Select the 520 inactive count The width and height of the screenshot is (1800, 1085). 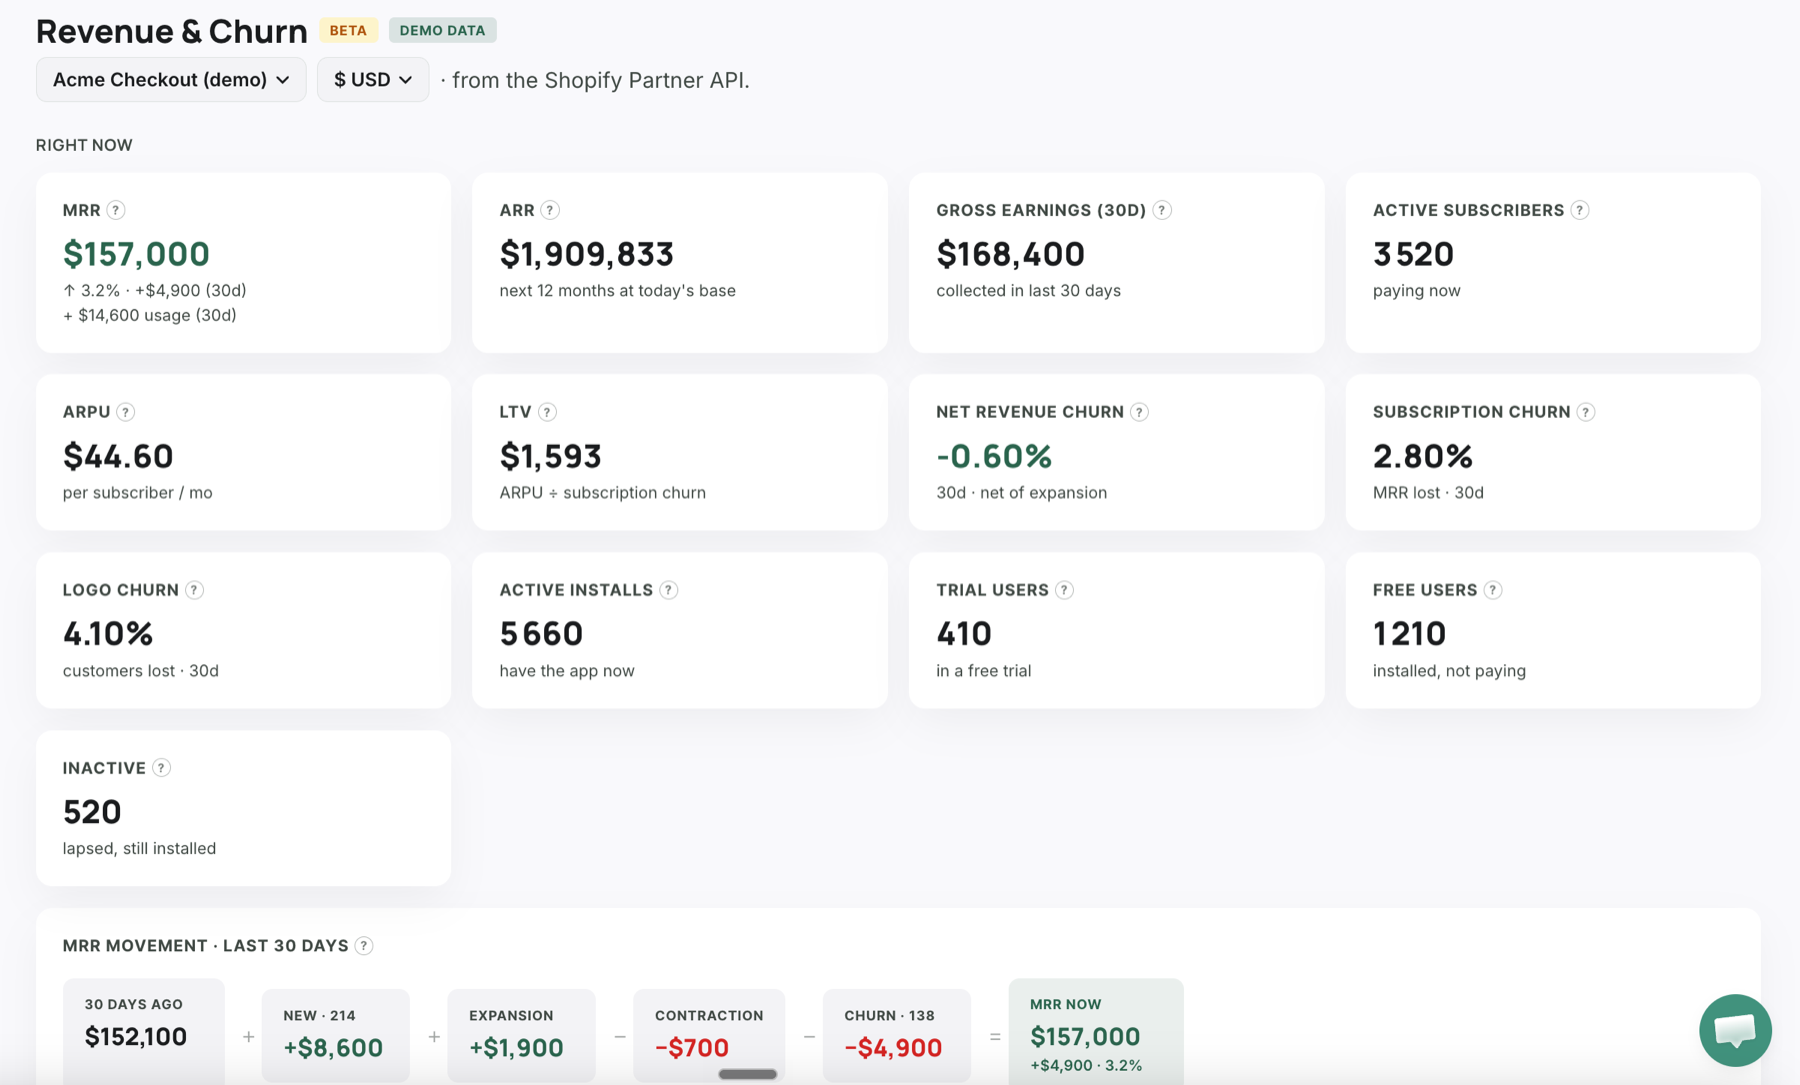point(92,812)
